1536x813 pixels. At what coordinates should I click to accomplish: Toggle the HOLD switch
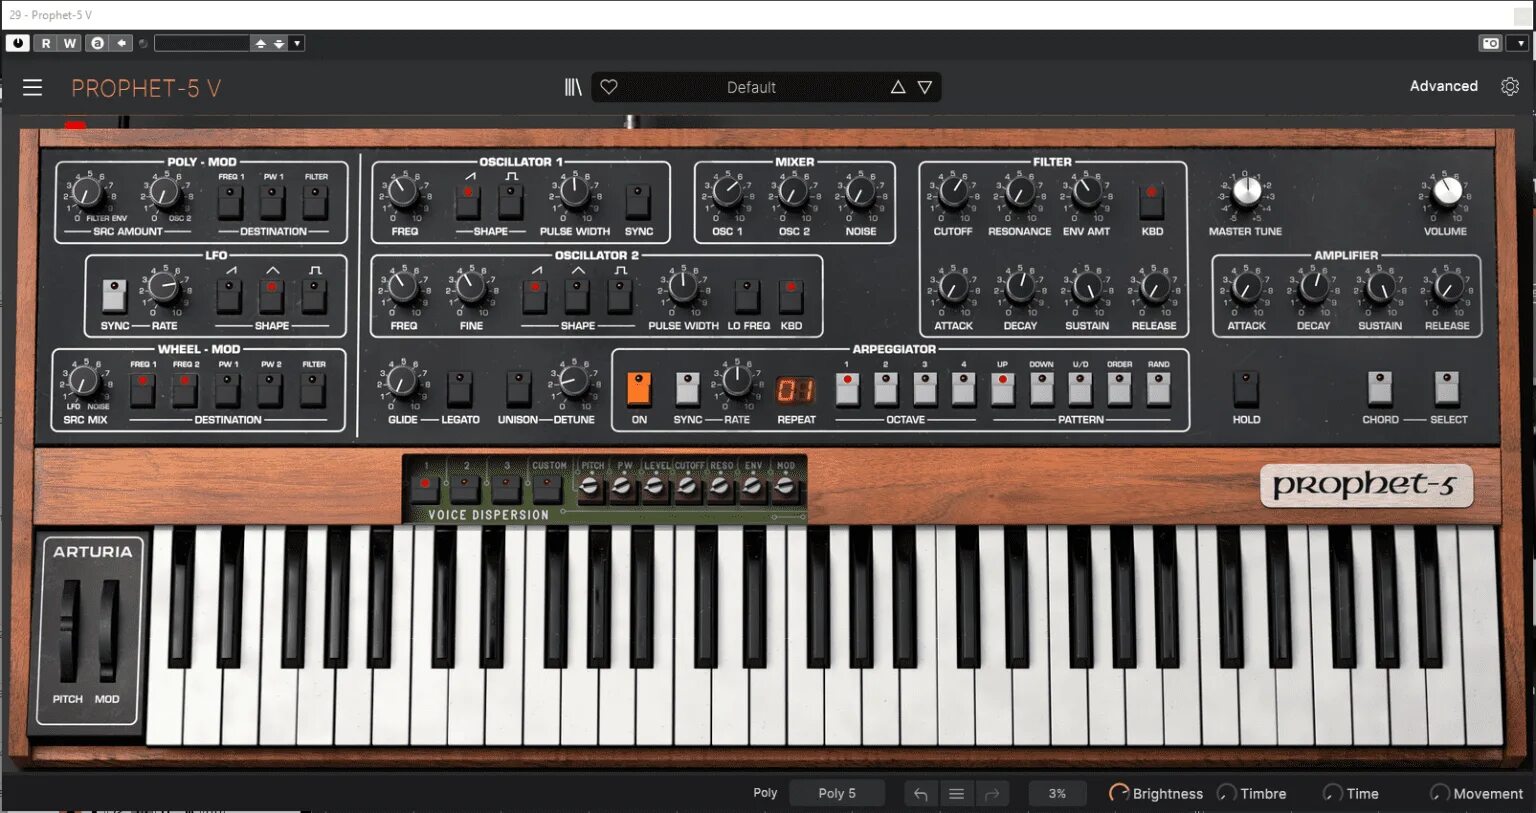[1246, 389]
